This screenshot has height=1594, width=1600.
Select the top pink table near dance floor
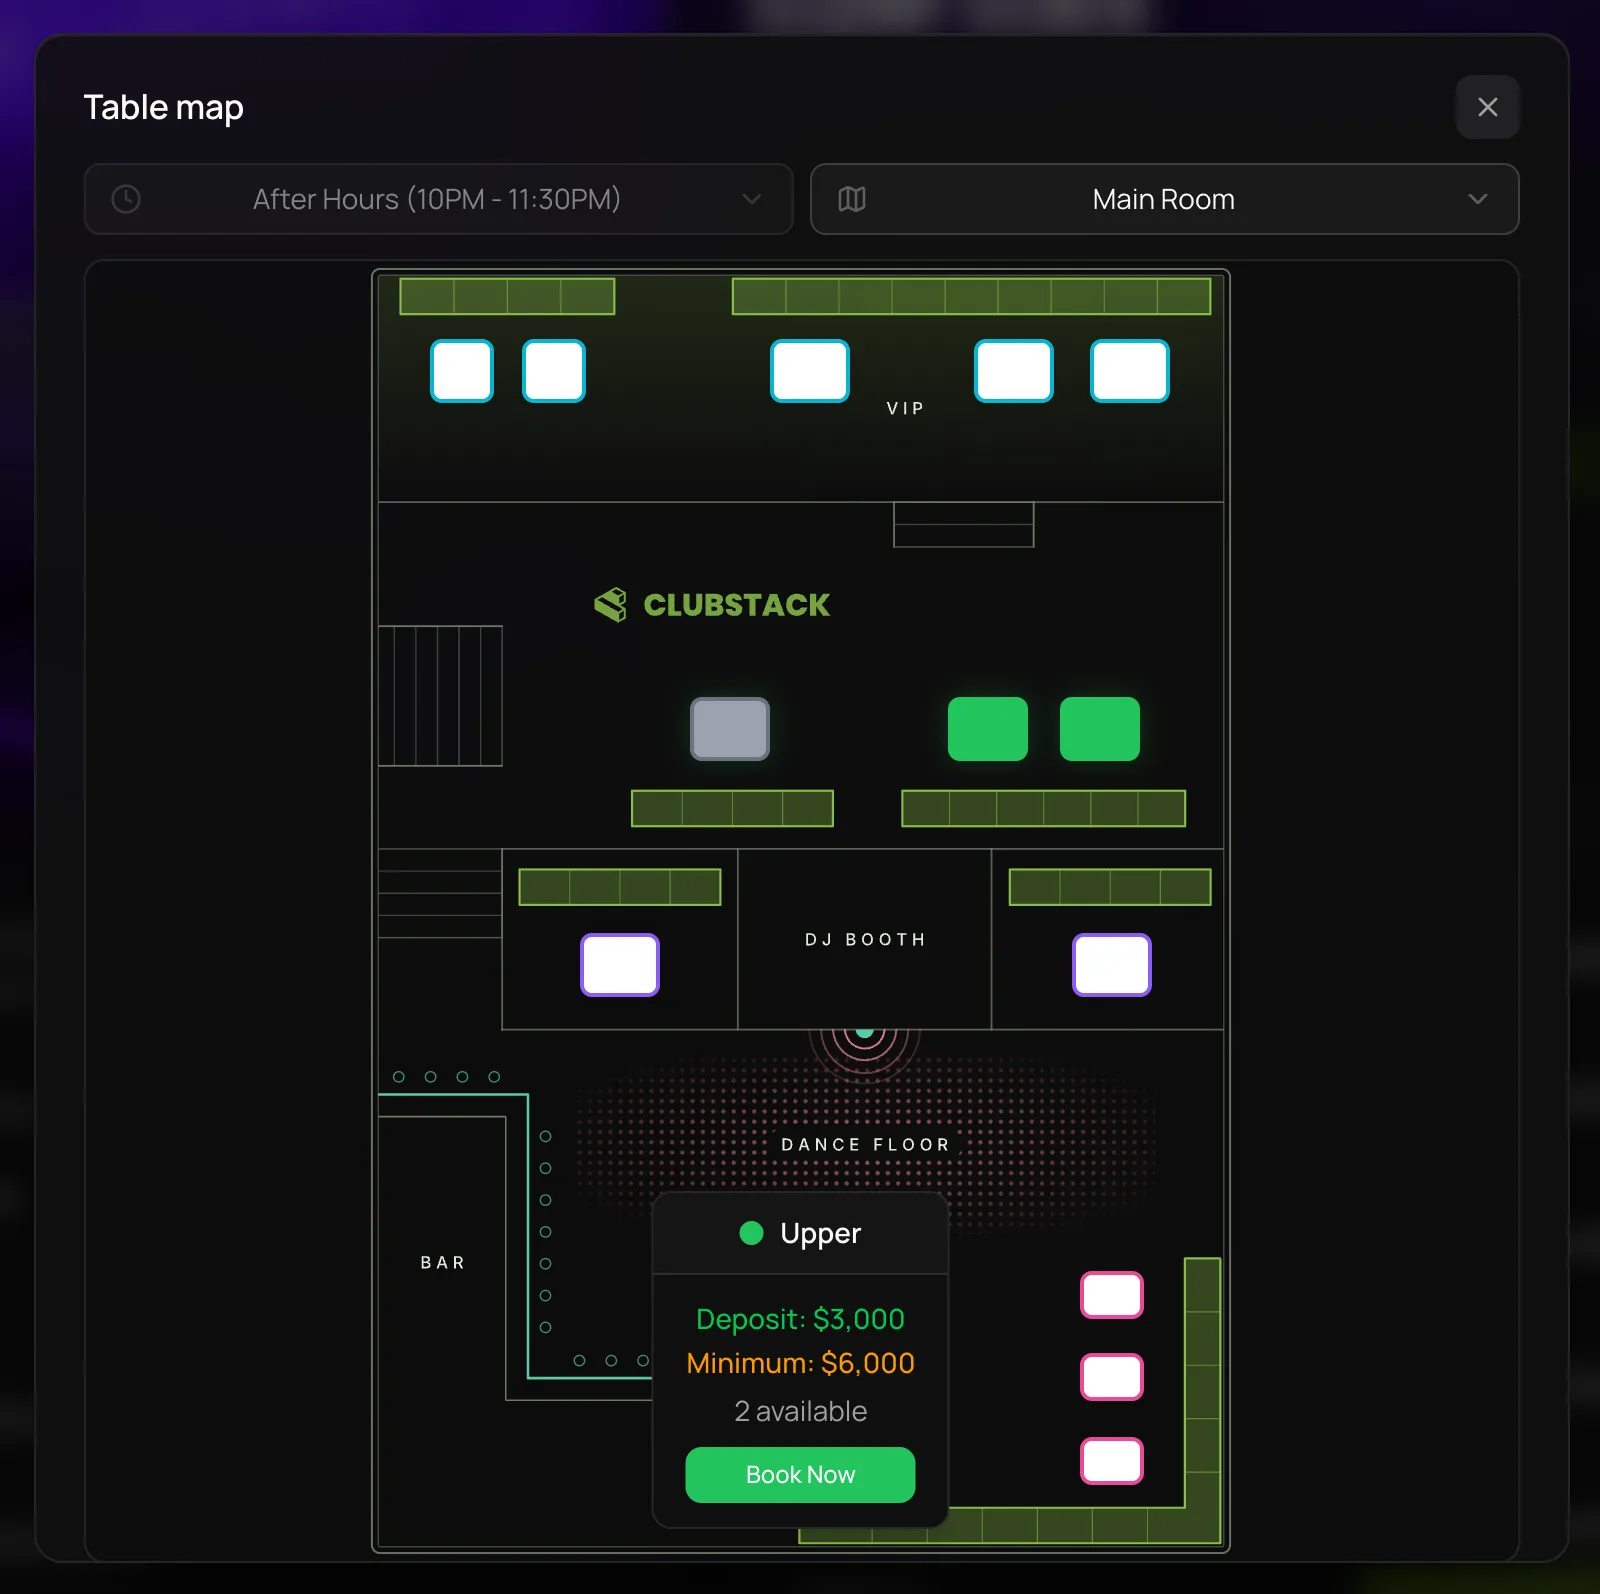(1112, 1295)
